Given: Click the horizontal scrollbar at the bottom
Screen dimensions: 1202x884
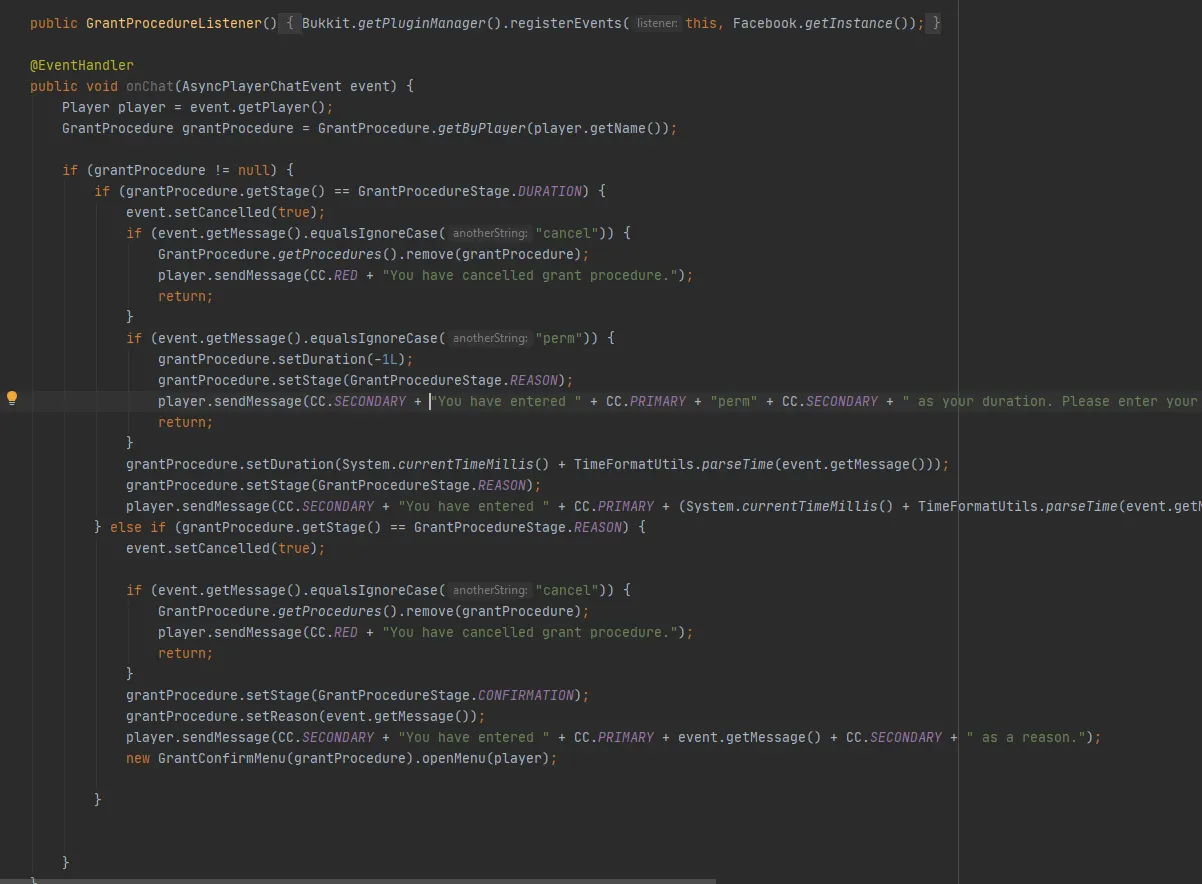Looking at the screenshot, I should click(358, 880).
